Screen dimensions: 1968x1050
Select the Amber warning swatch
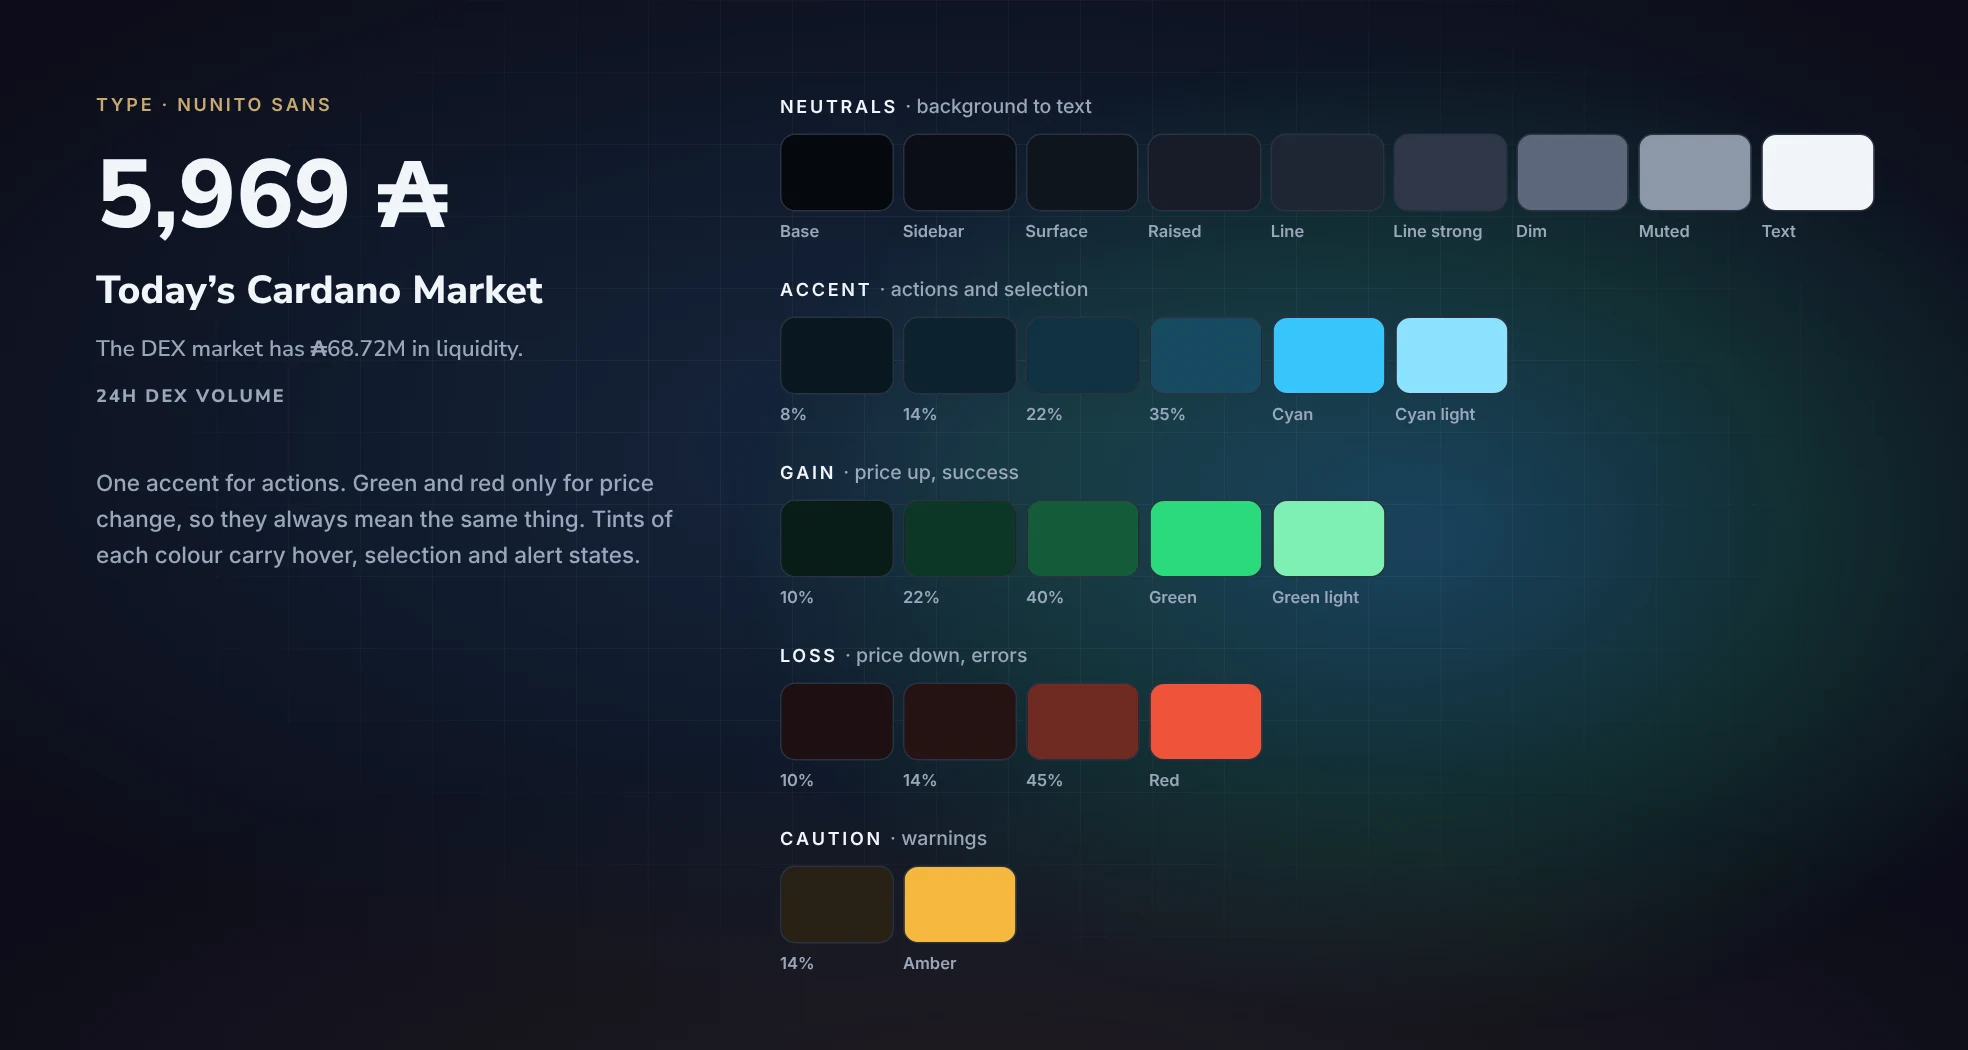[x=959, y=904]
